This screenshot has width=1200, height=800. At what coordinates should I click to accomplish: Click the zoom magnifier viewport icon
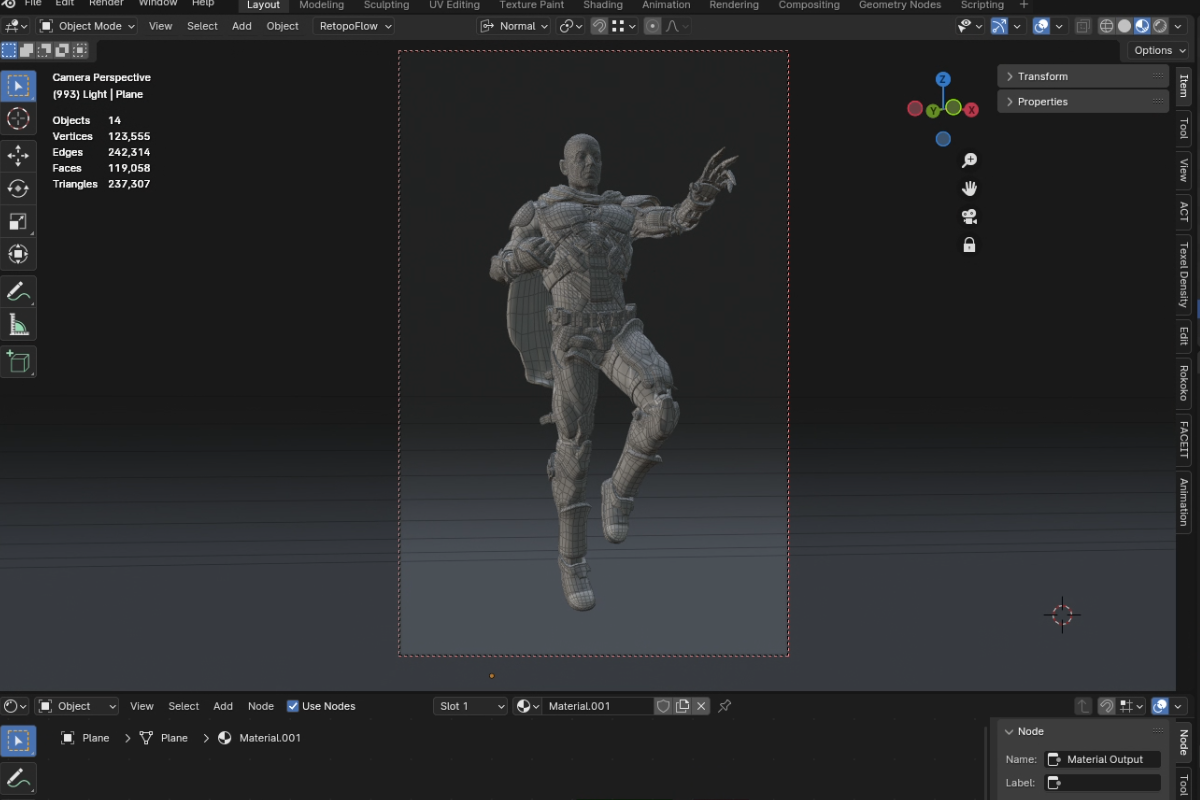click(968, 161)
